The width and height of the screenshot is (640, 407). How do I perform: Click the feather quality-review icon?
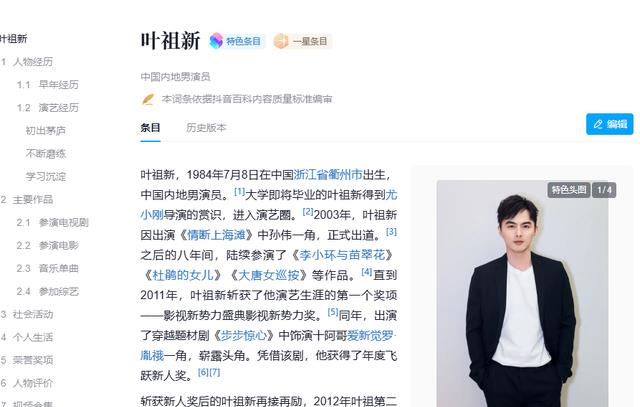coord(148,99)
